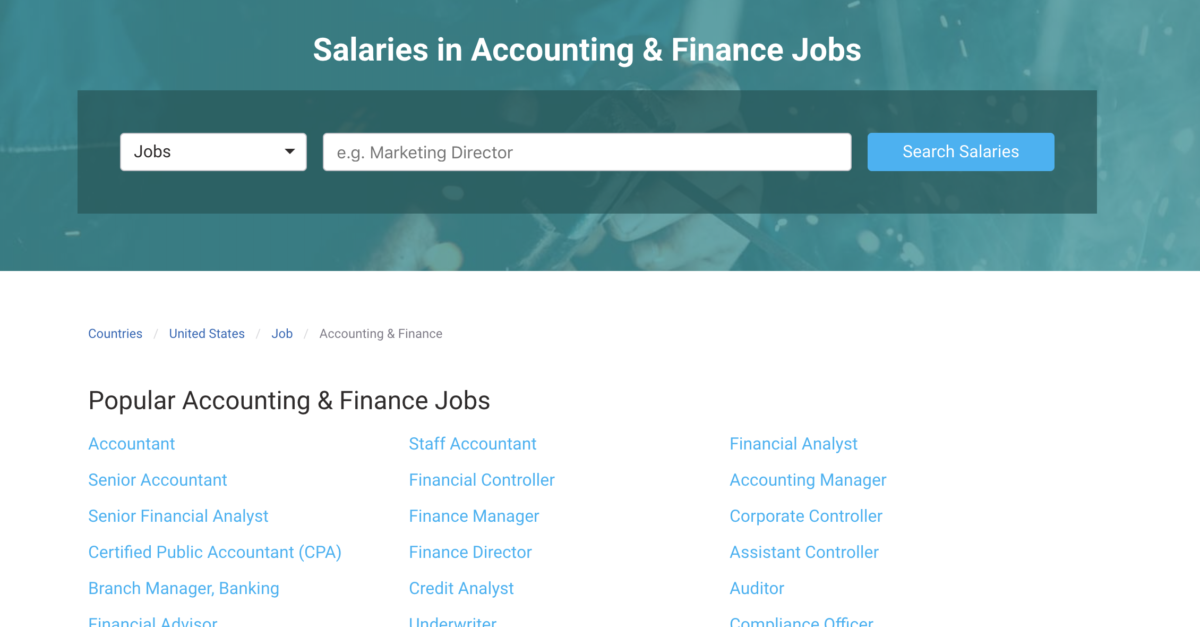Click the Job breadcrumb link

tap(281, 333)
